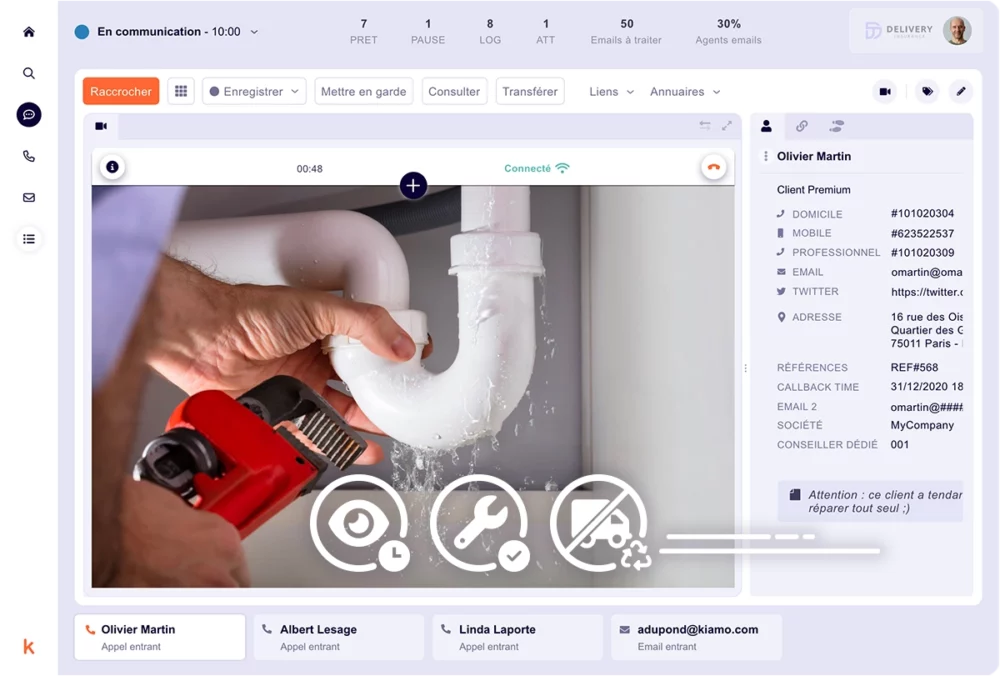Click the 8 LOG counter
The width and height of the screenshot is (1000, 676).
click(490, 31)
